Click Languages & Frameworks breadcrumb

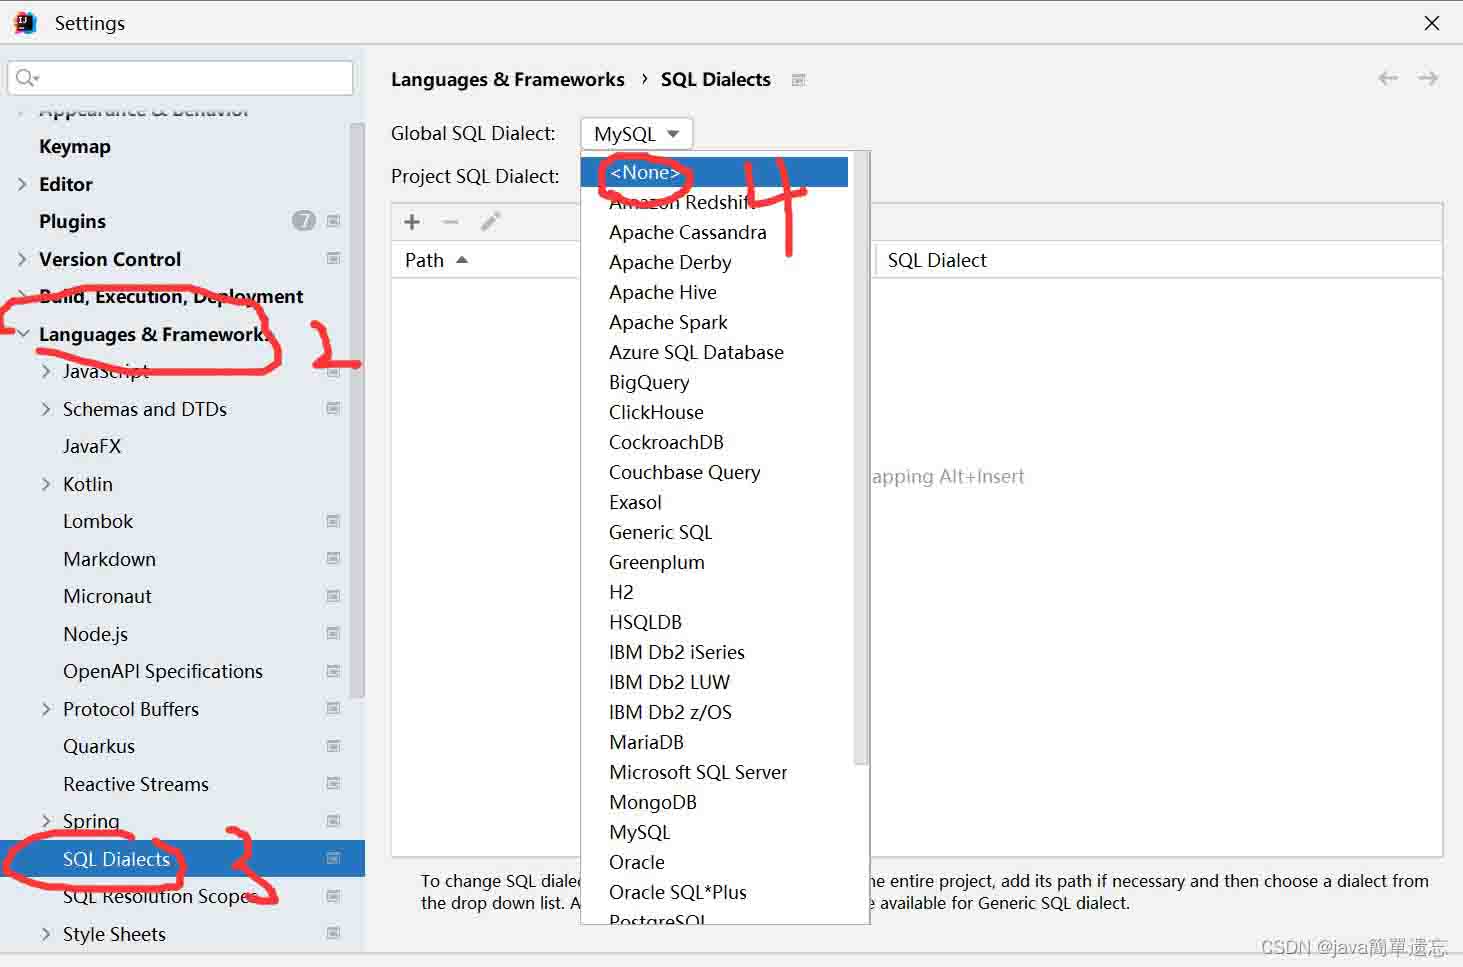[508, 80]
